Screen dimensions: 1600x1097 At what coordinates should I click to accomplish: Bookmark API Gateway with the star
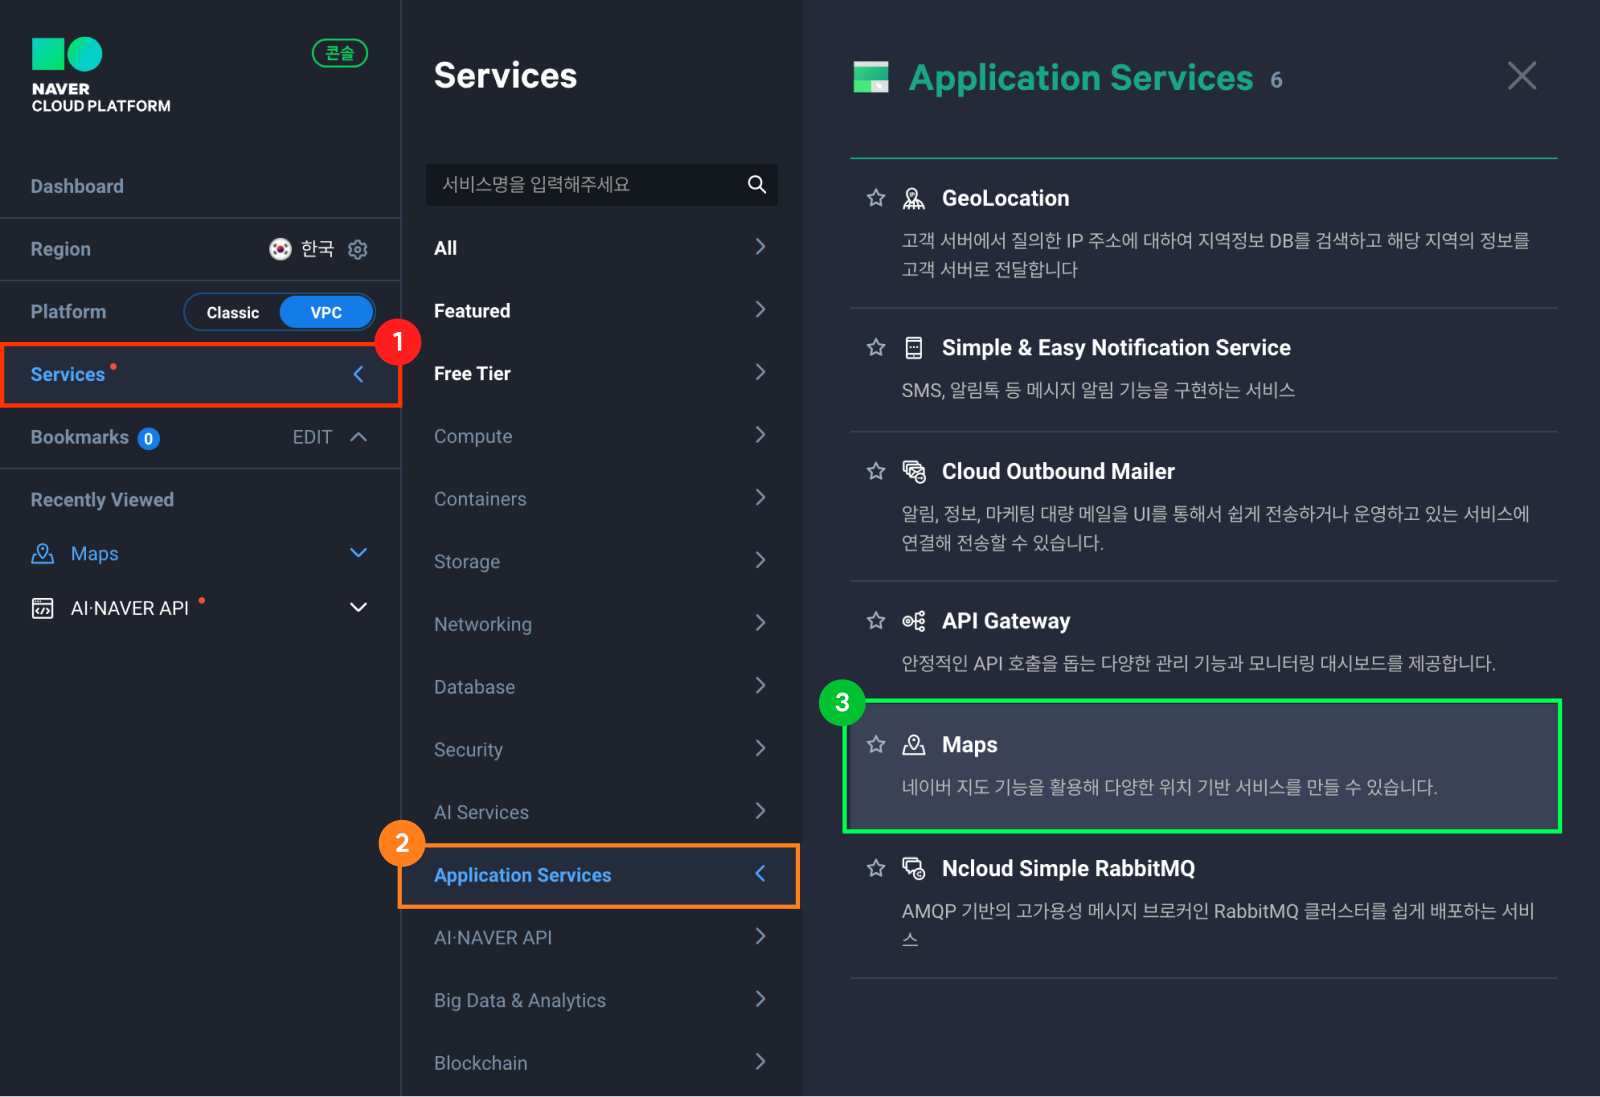tap(876, 621)
